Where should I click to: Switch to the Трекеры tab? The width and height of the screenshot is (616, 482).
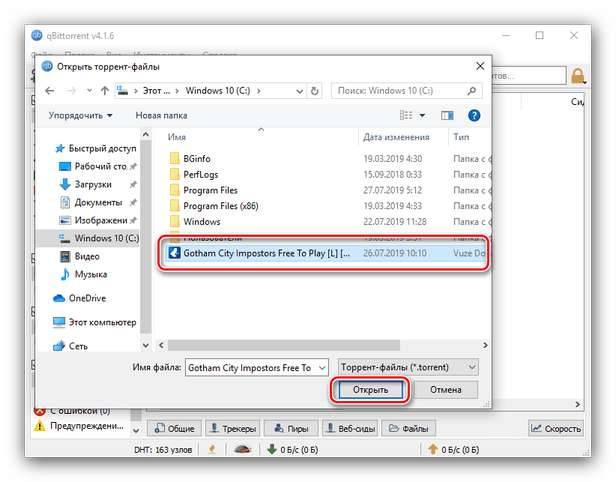pyautogui.click(x=237, y=428)
